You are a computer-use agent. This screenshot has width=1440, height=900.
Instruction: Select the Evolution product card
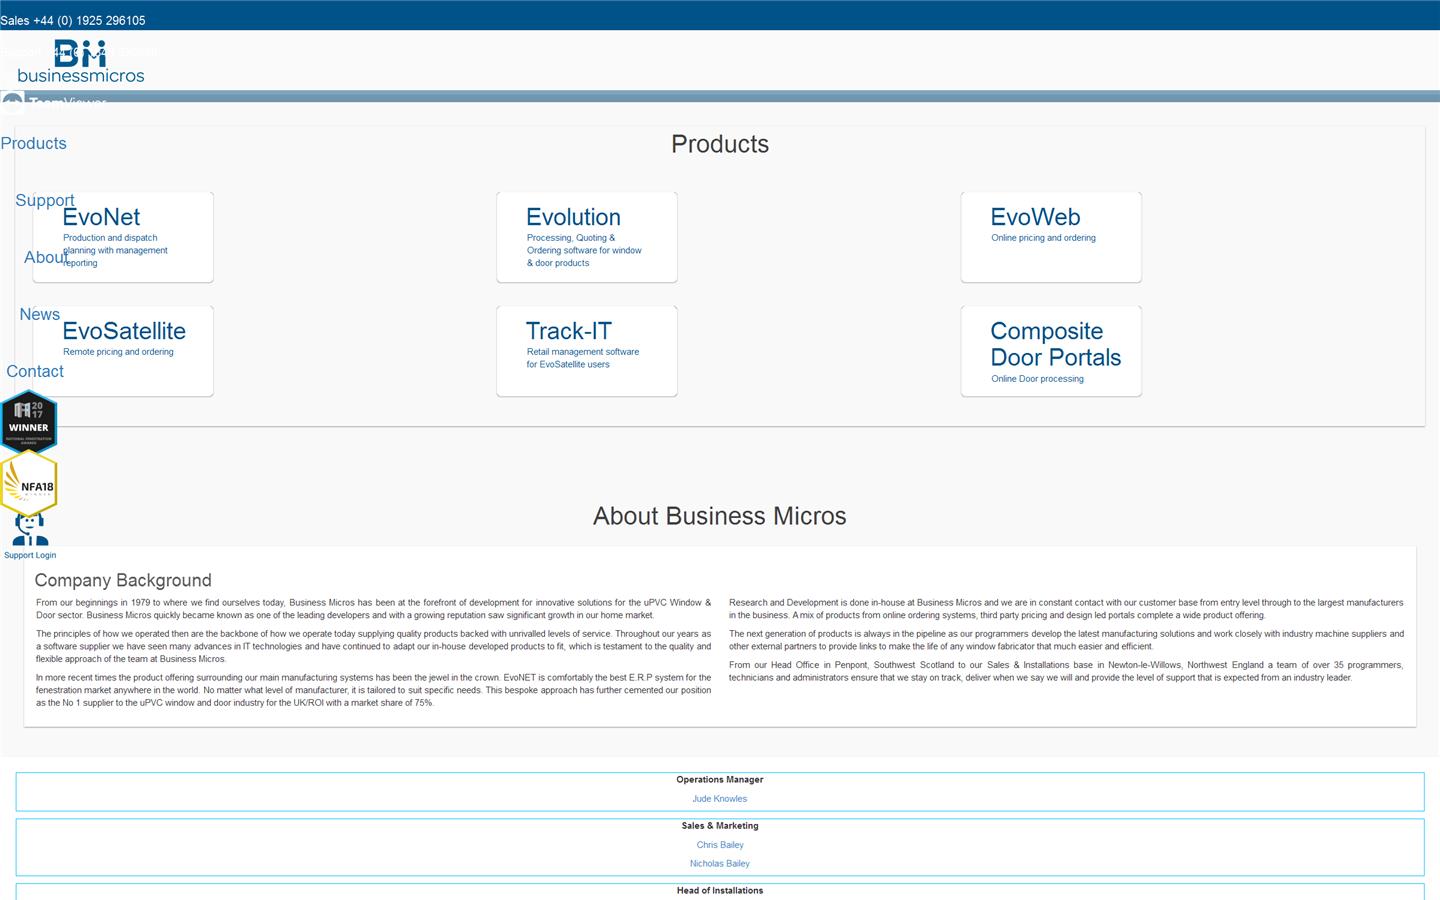pos(587,237)
